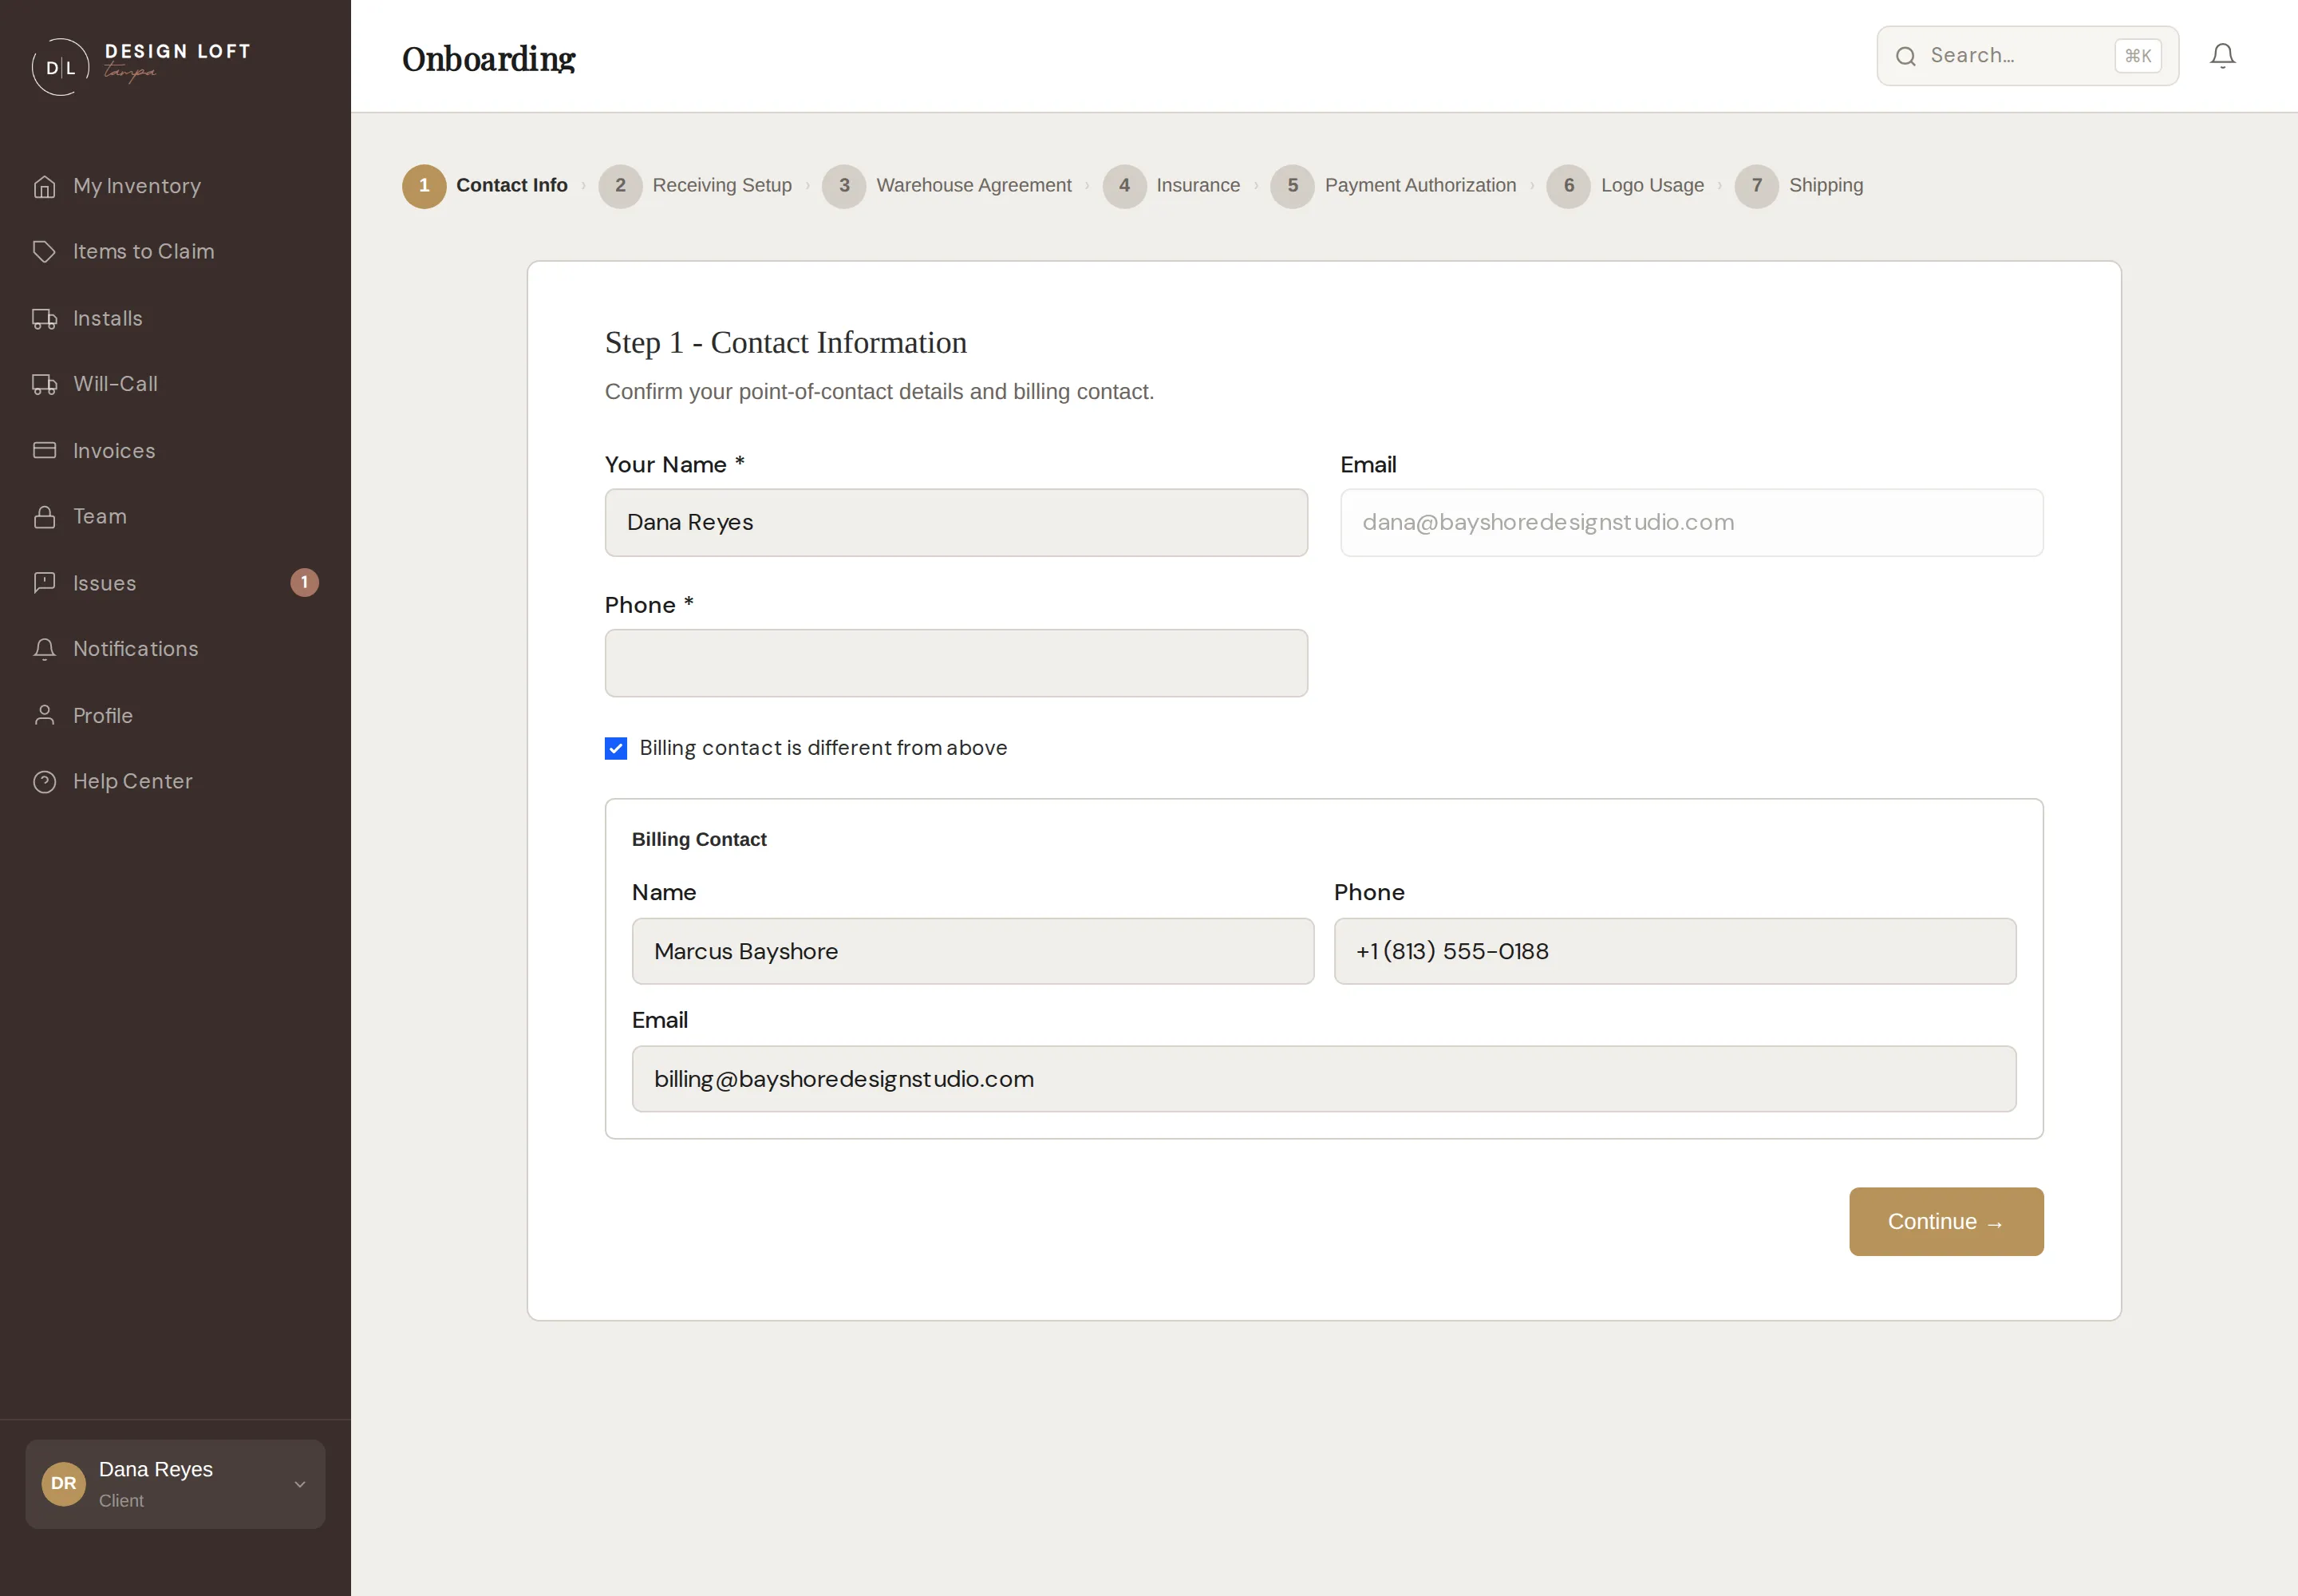Switch to Insurance step

[1198, 186]
